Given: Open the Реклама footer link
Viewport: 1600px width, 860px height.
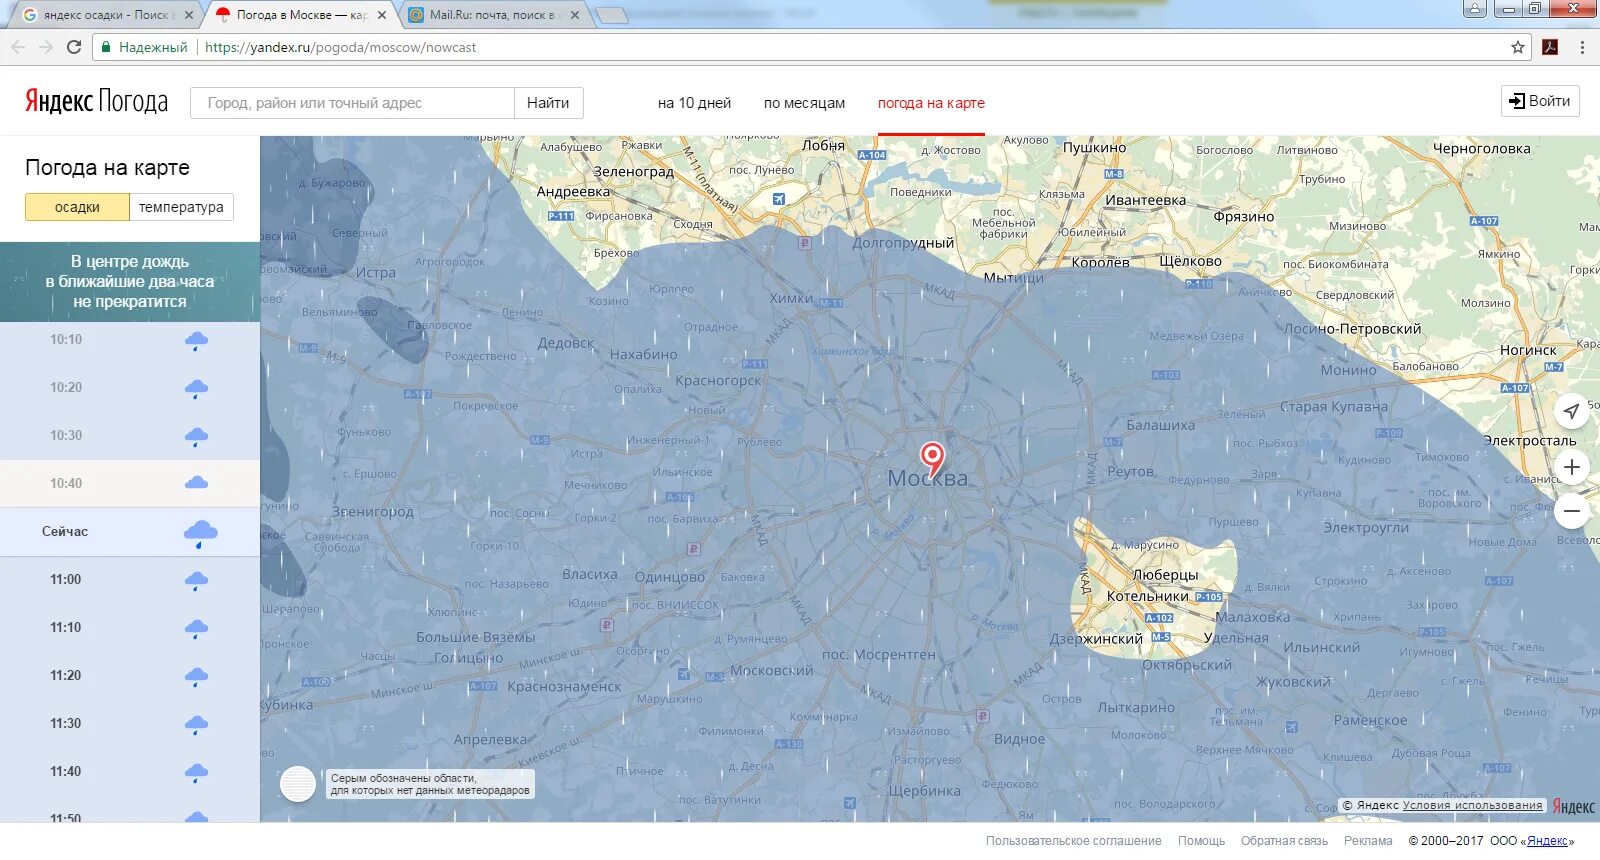Looking at the screenshot, I should 1368,841.
